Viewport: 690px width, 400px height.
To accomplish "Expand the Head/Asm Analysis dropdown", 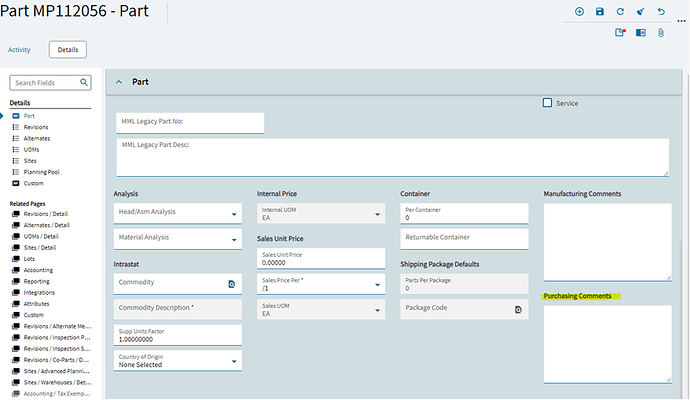I will 178,213.
